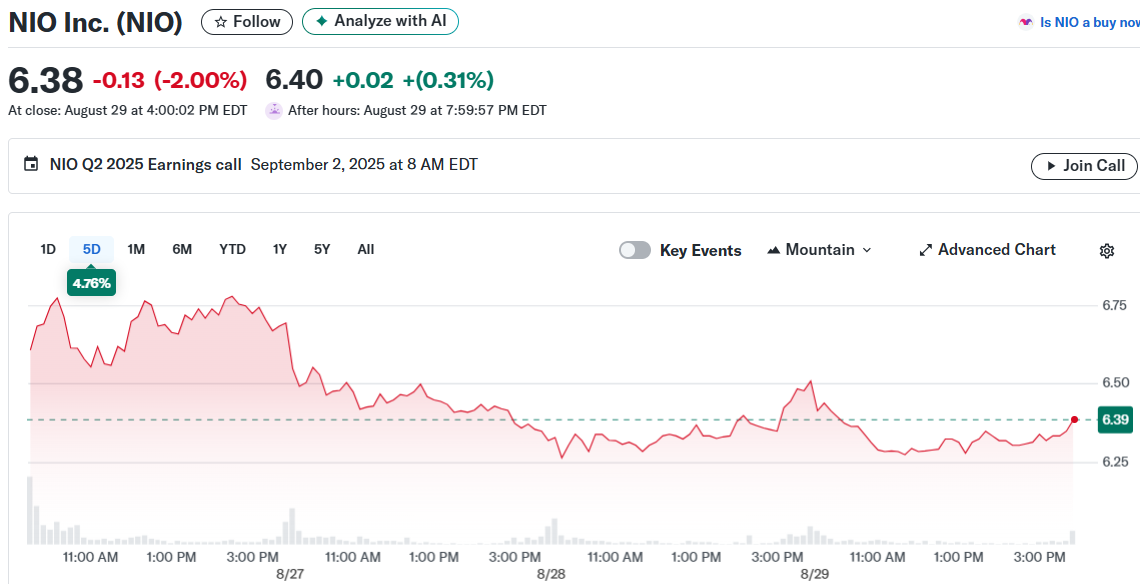Click the Follow button
Screen dimensions: 1140x584
[x=247, y=22]
